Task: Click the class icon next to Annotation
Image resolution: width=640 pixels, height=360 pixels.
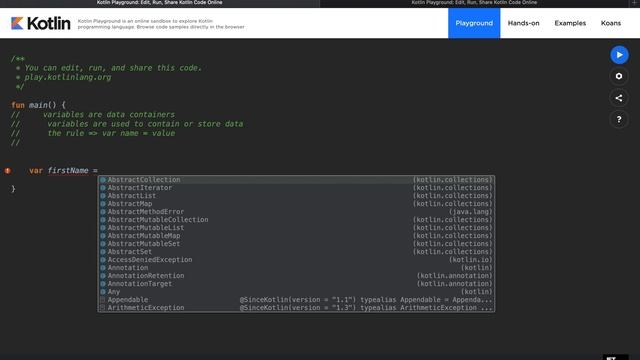Action: pos(103,268)
